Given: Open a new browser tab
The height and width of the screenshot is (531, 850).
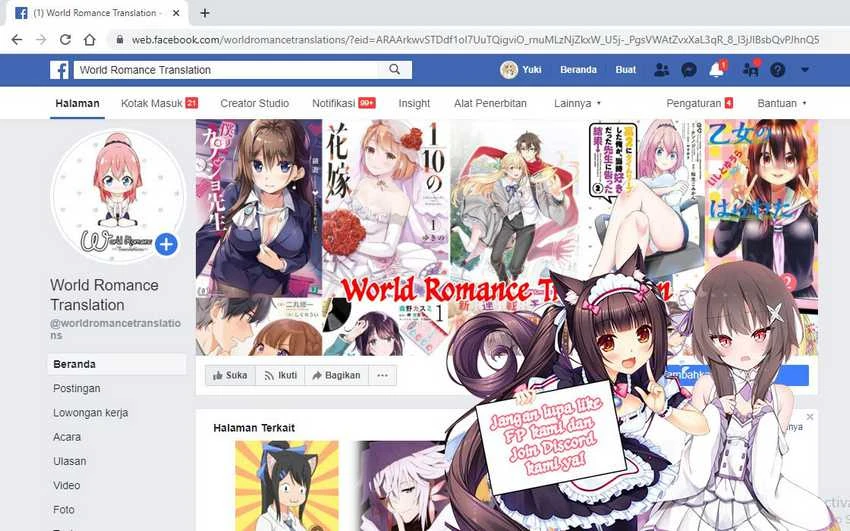Looking at the screenshot, I should [x=205, y=13].
